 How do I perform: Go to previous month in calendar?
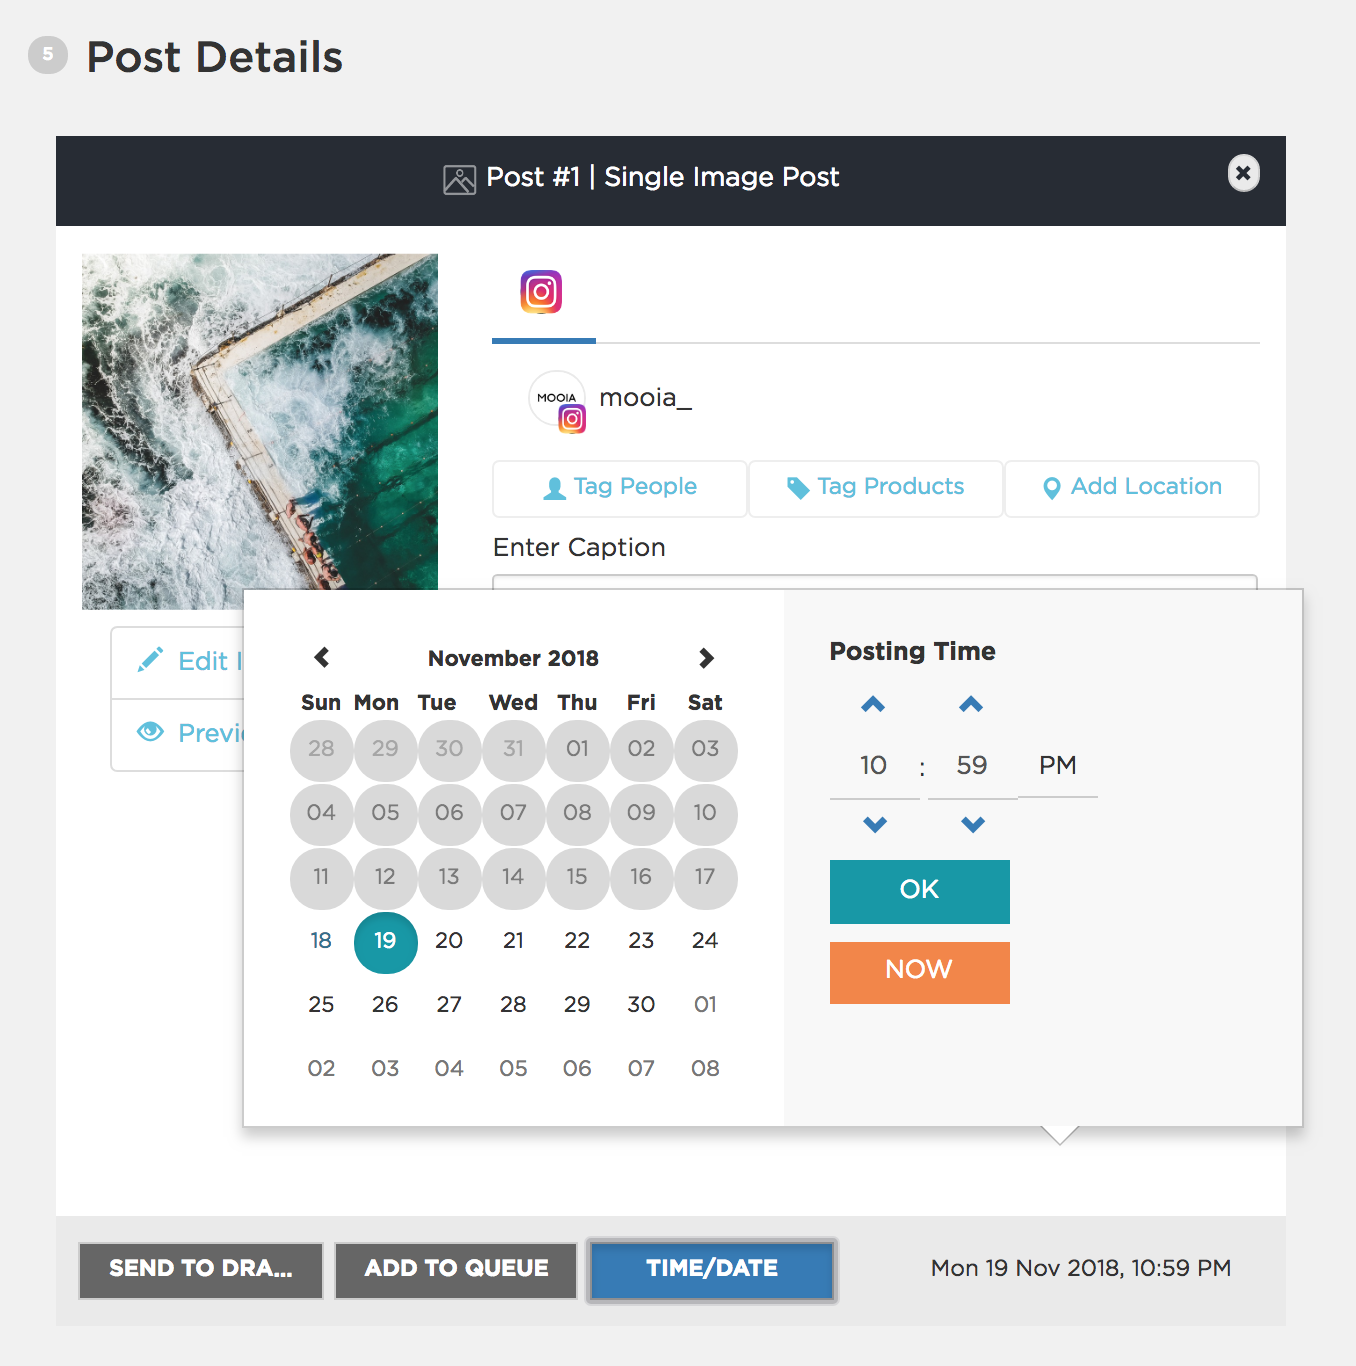(x=322, y=658)
